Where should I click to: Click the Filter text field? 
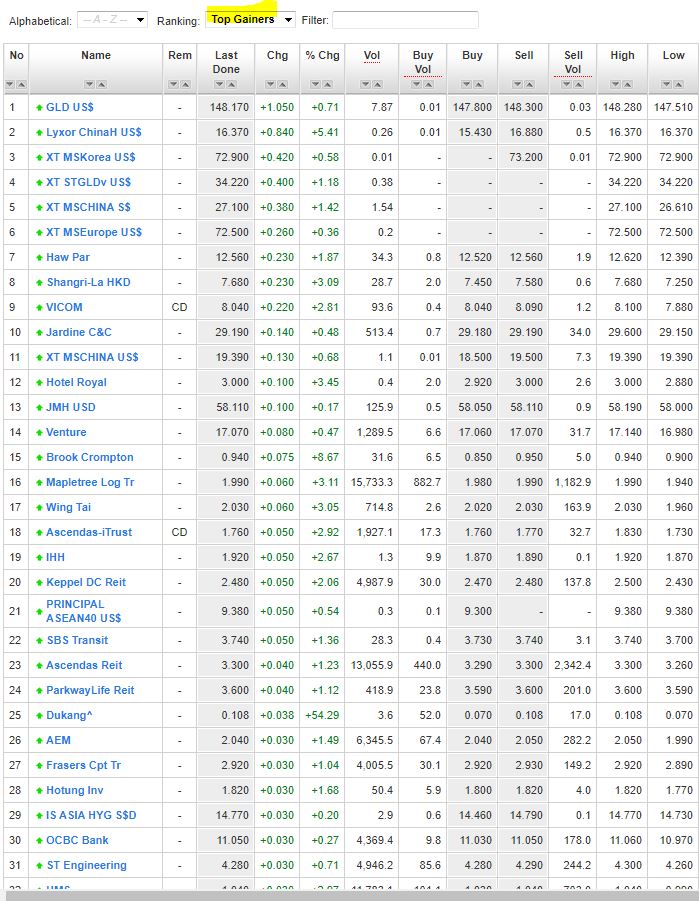click(405, 20)
